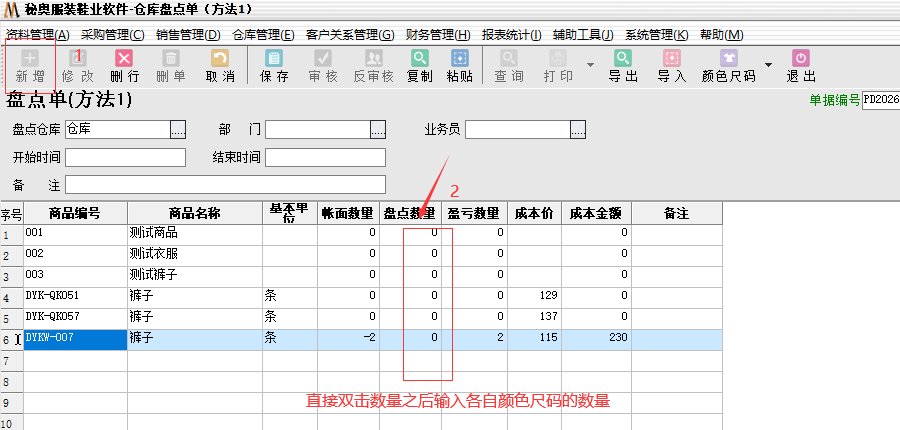Click the 复制 (Copy) toolbar icon
900x430 pixels.
click(x=420, y=66)
